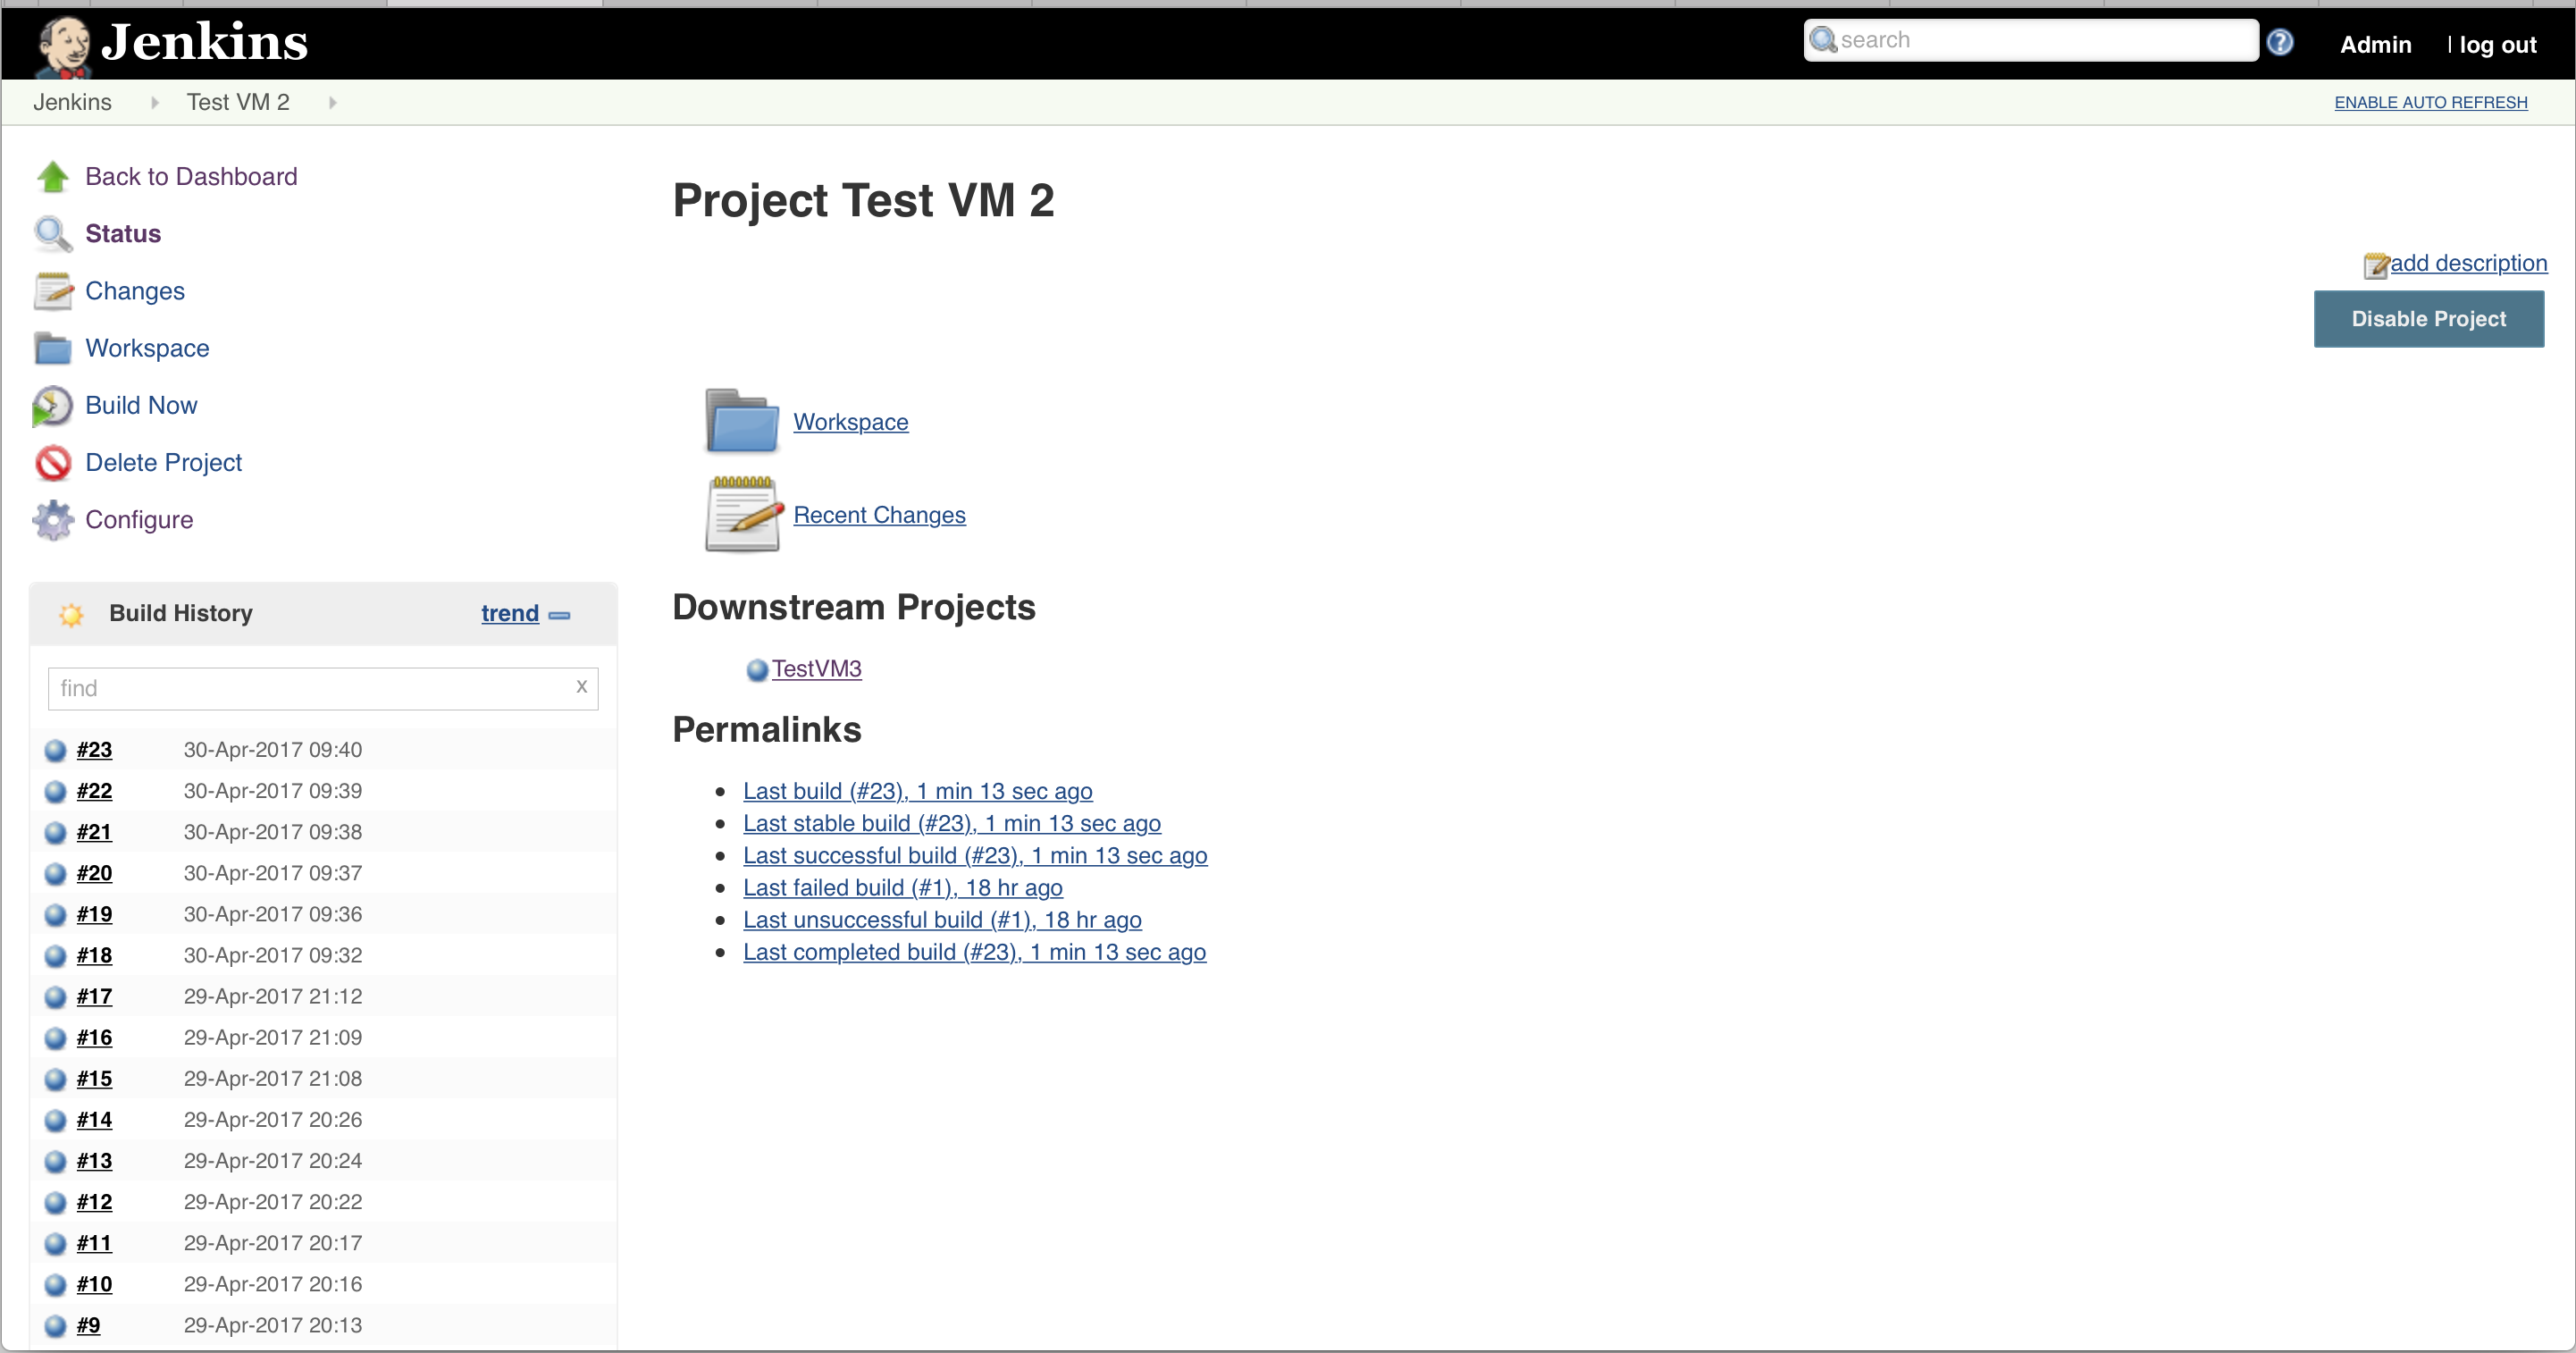This screenshot has width=2576, height=1353.
Task: Click the Delete Project red icon
Action: click(53, 462)
